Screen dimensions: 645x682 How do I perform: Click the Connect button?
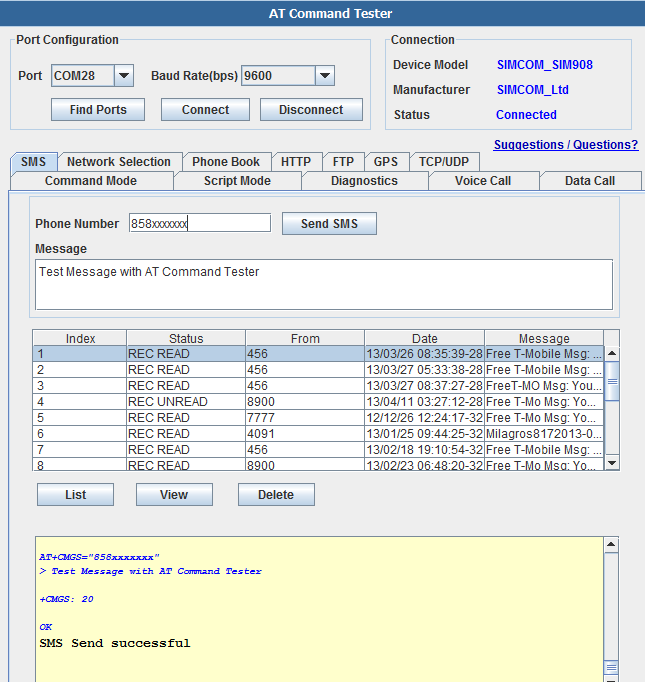pyautogui.click(x=205, y=110)
